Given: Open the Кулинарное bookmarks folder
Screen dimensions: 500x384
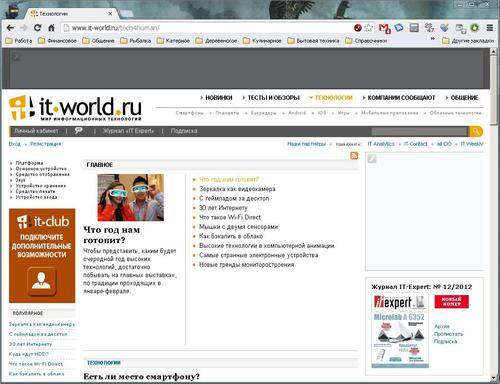Looking at the screenshot, I should (262, 41).
